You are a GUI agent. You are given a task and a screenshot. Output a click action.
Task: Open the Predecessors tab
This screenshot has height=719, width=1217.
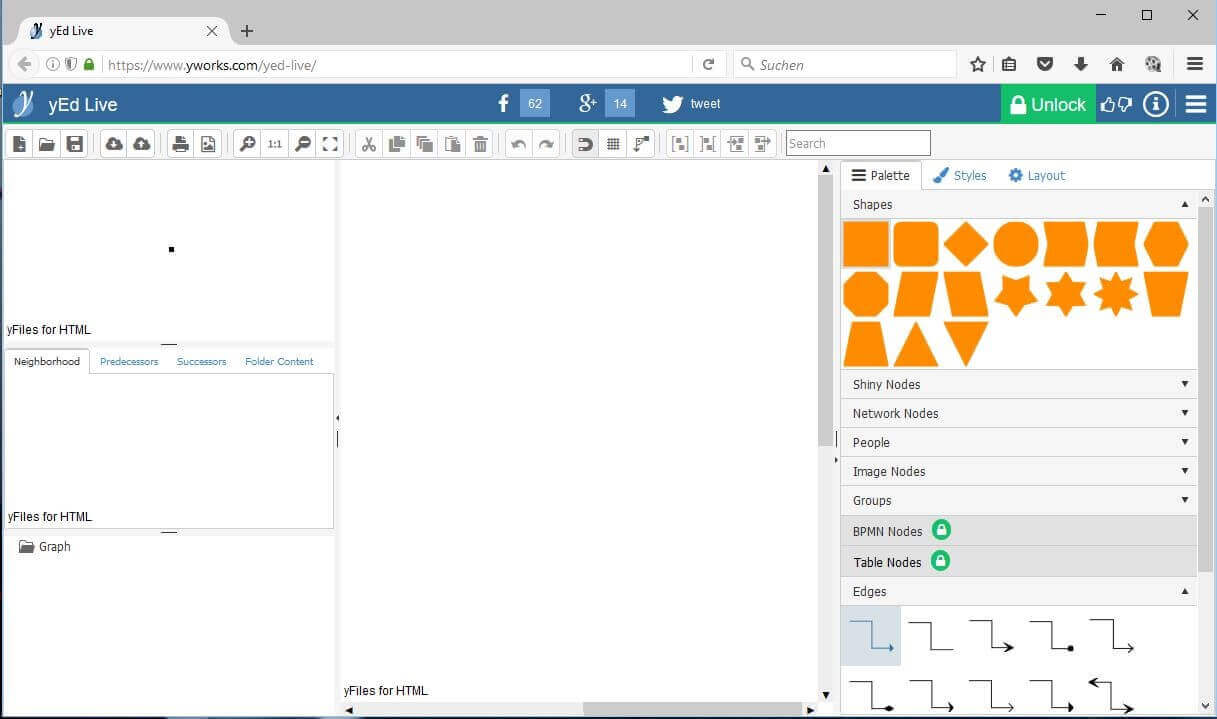pos(129,362)
